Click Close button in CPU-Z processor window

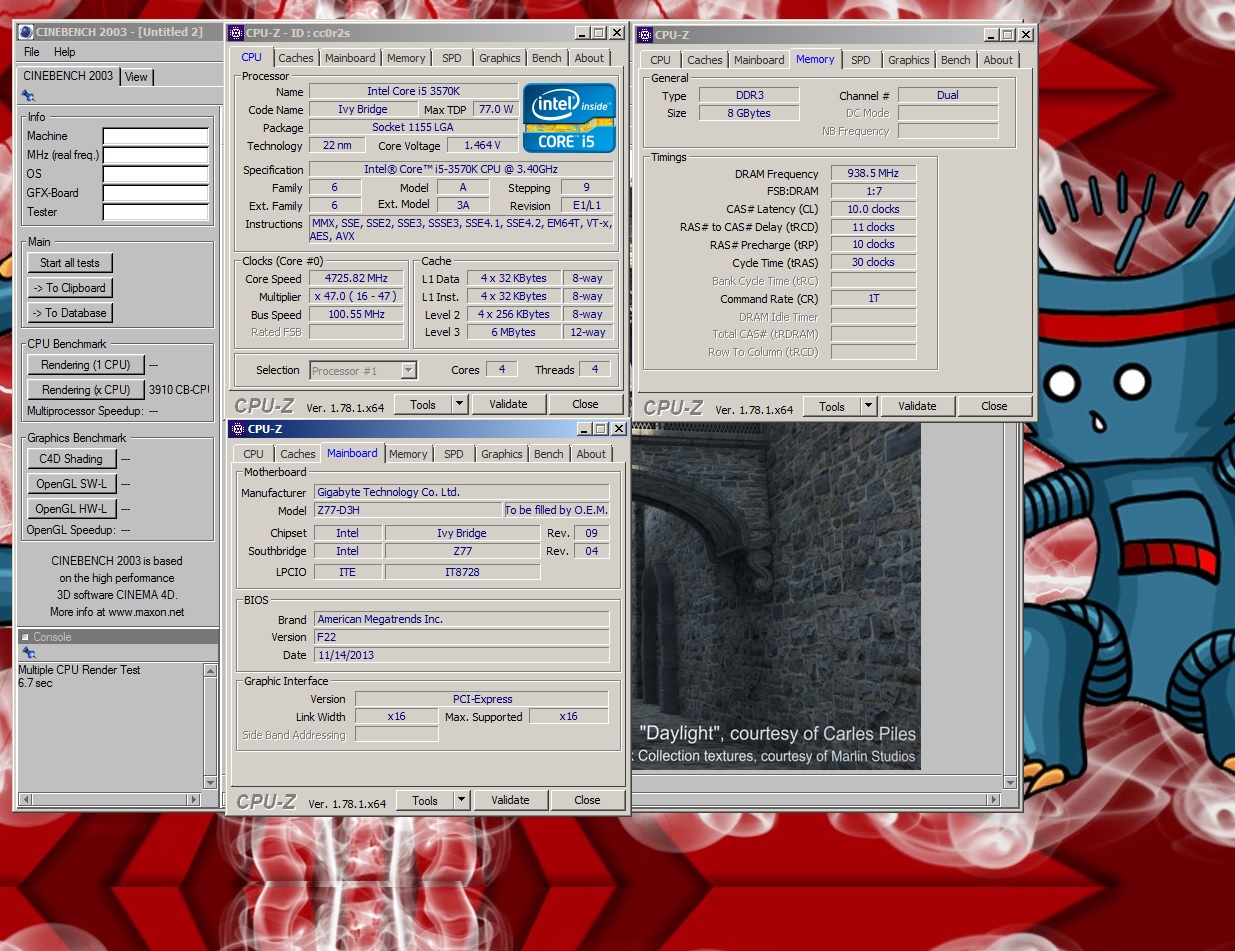(x=585, y=404)
